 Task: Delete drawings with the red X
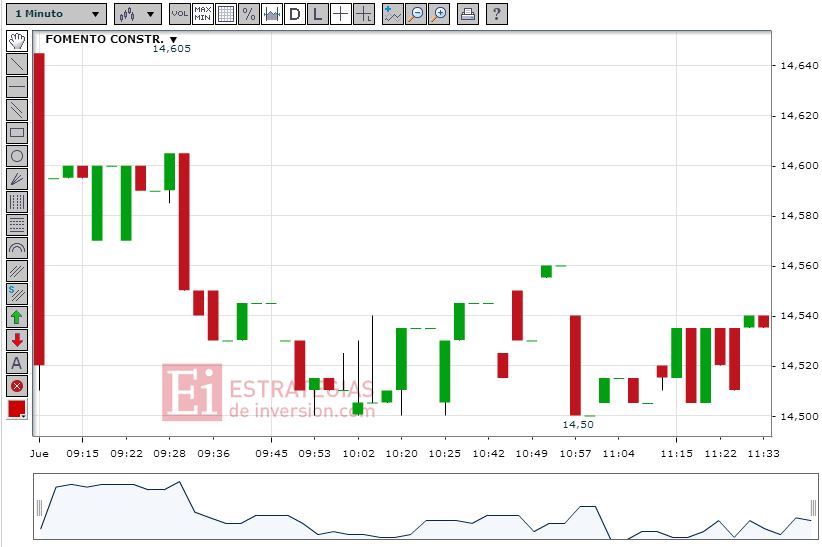[17, 387]
